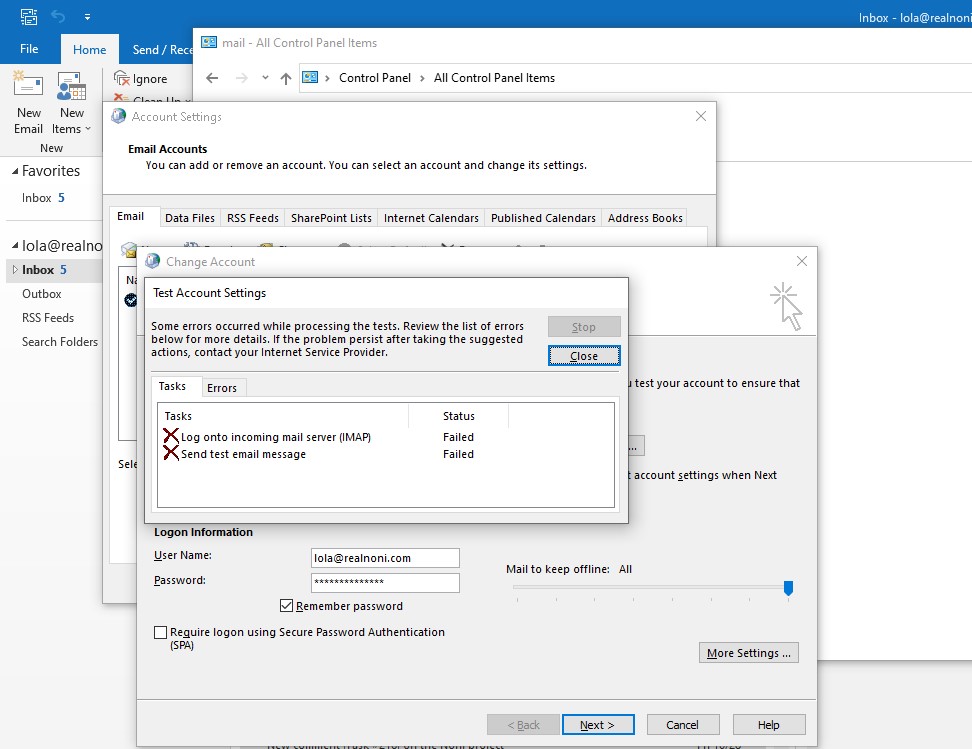Open the Published Calendars tab
The image size is (972, 749).
click(543, 218)
